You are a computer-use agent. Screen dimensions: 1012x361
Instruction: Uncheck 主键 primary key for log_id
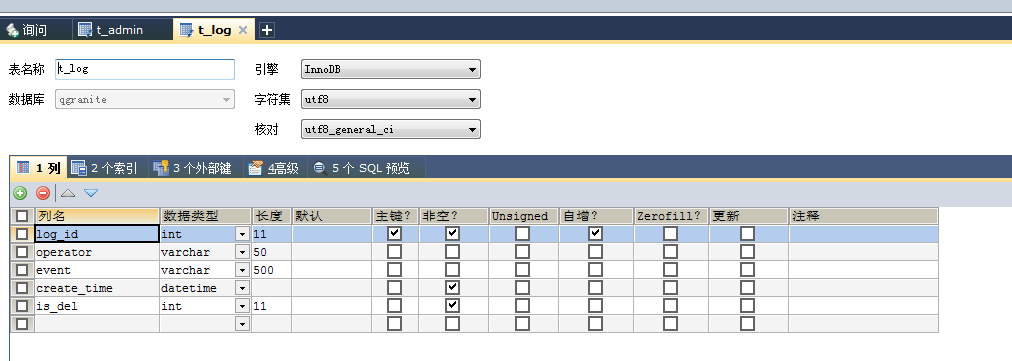(x=394, y=233)
